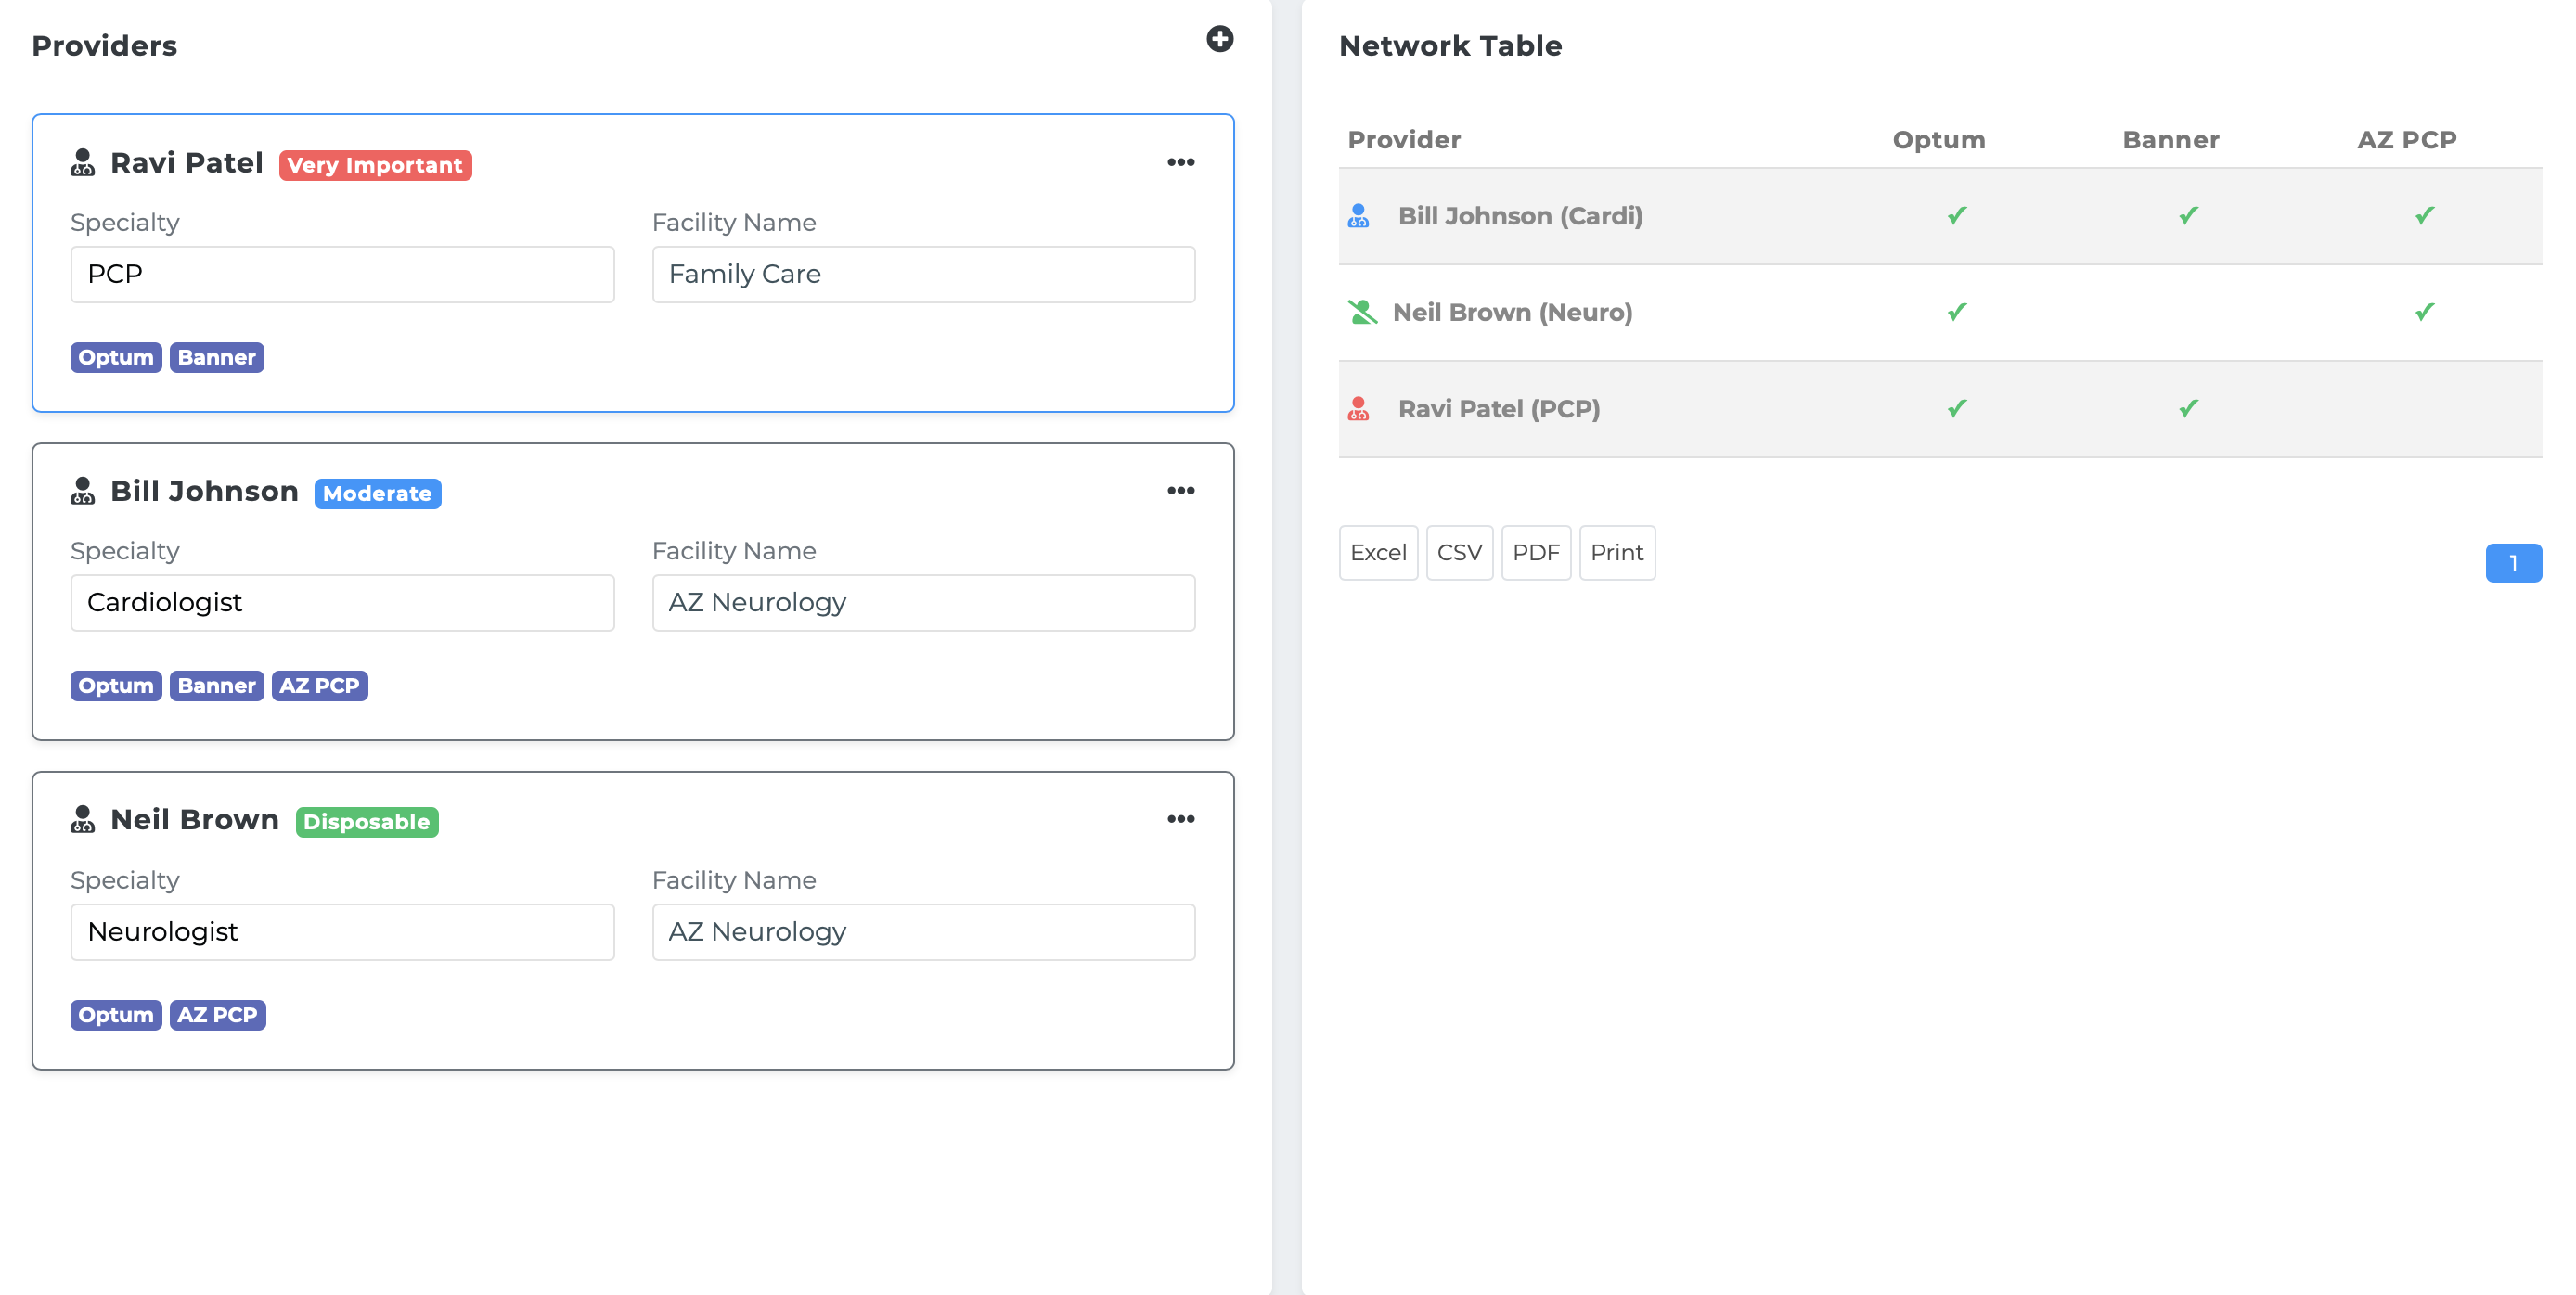The height and width of the screenshot is (1295, 2576).
Task: Toggle the Banner checkmark for Ravi Patel row
Action: [x=2188, y=408]
